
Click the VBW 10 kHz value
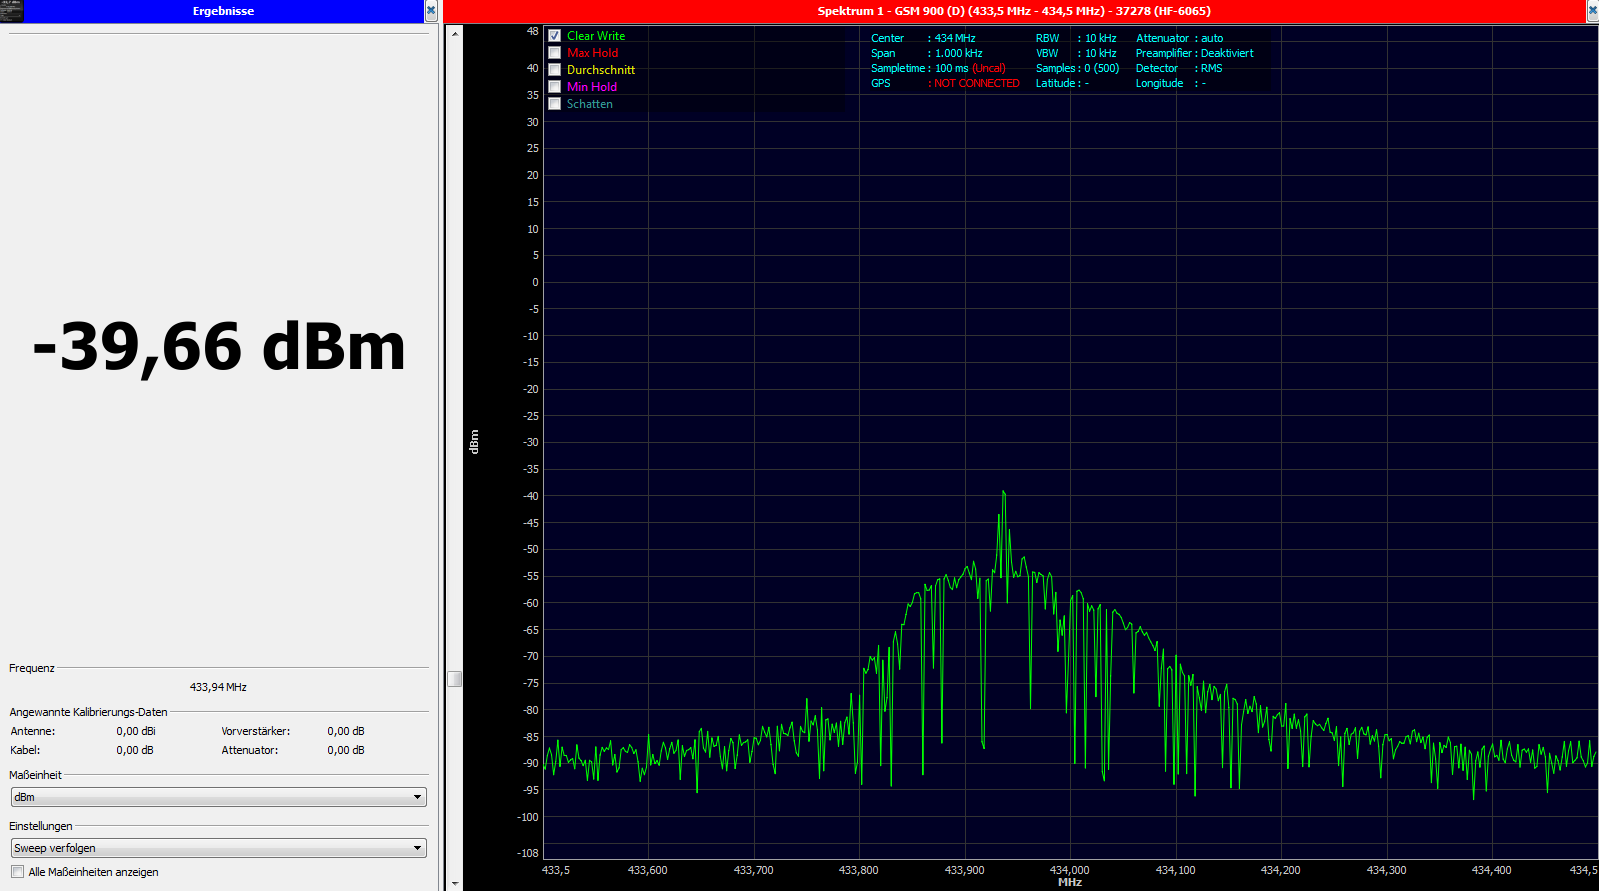tap(1101, 53)
